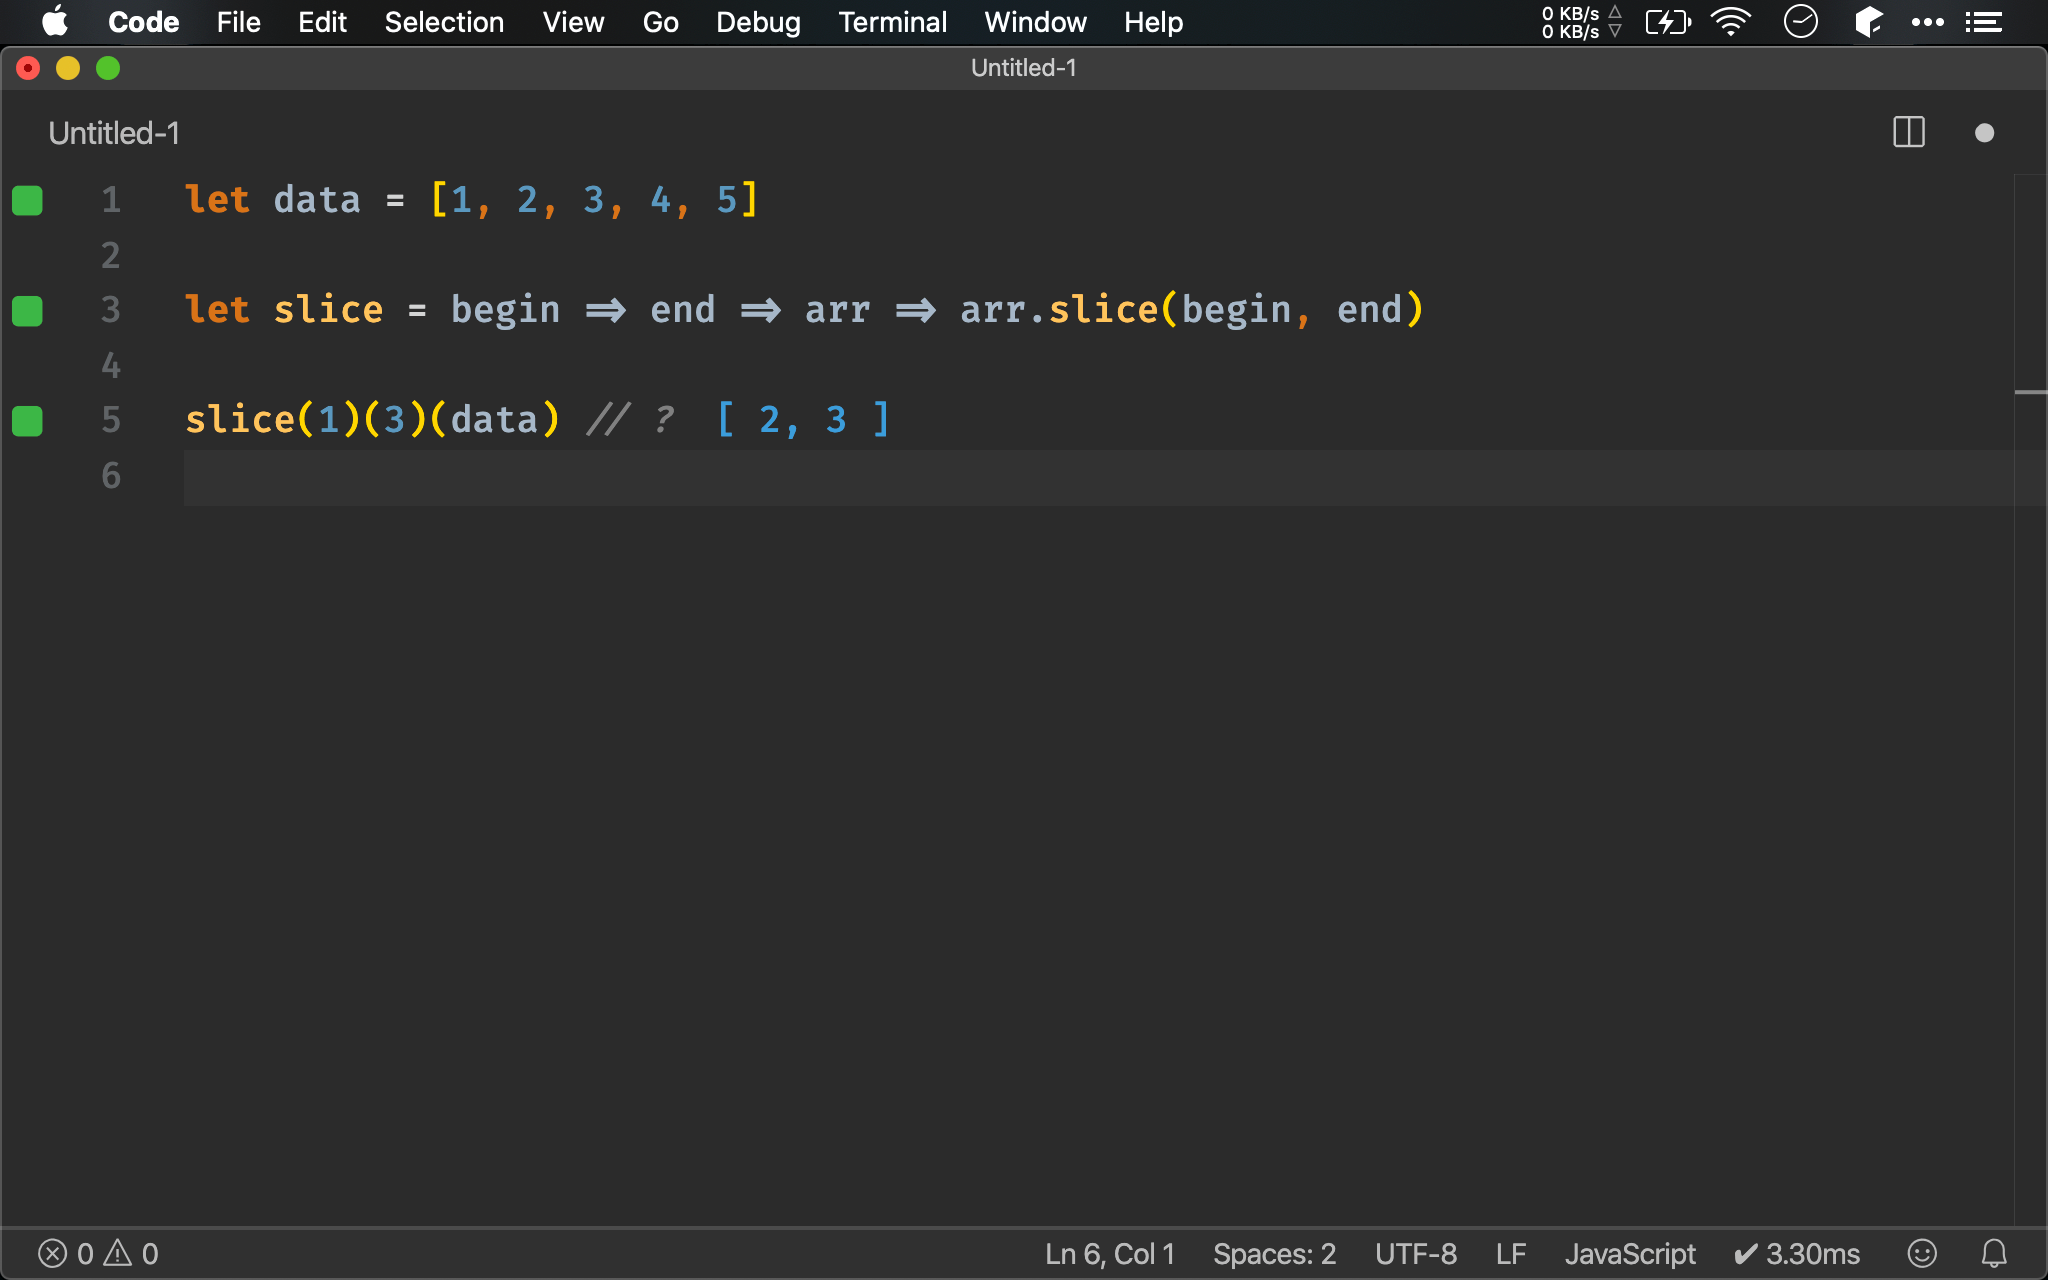Click the 'begin' parameter after equals sign

pyautogui.click(x=505, y=310)
